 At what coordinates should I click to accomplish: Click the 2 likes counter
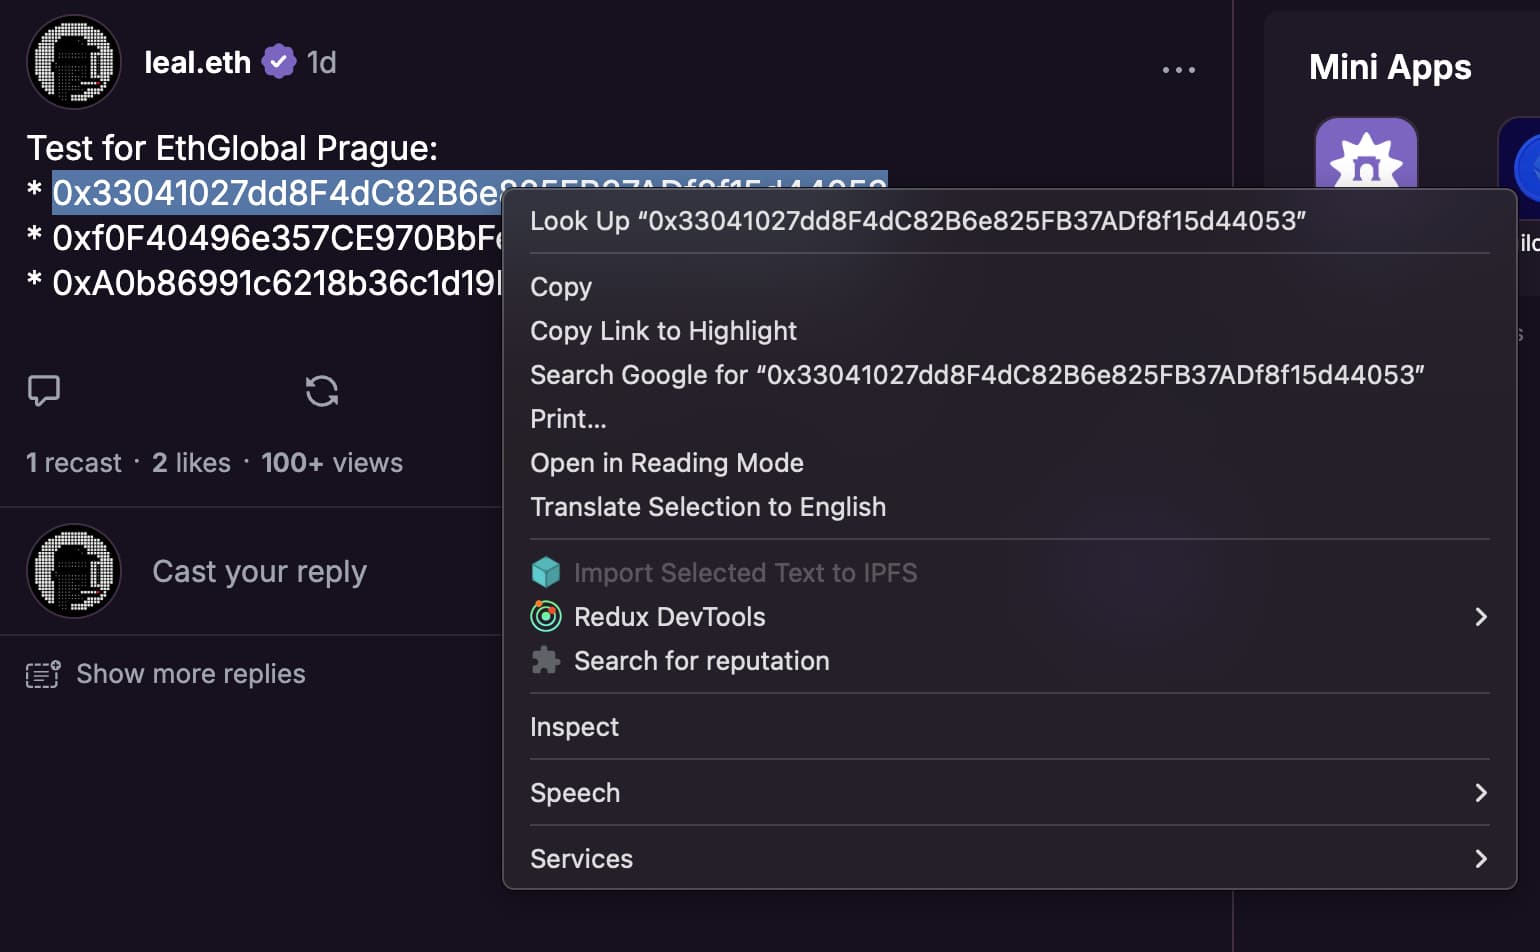coord(191,462)
